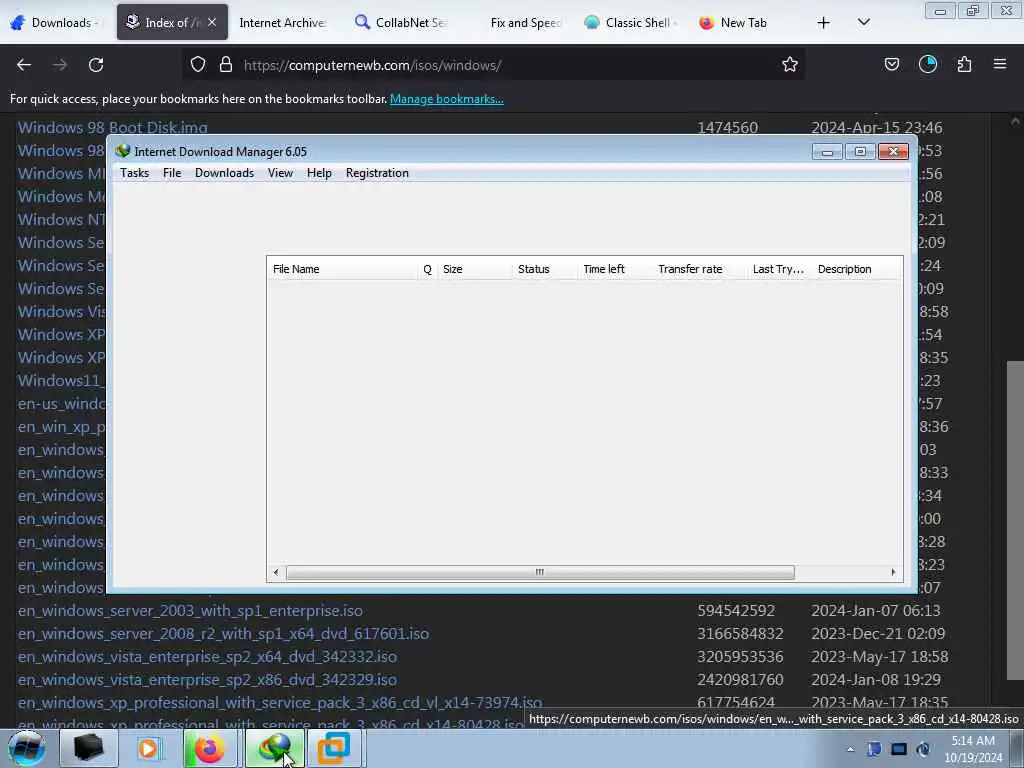The image size is (1024, 768).
Task: Open tracking protection shield icon
Action: pyautogui.click(x=198, y=65)
